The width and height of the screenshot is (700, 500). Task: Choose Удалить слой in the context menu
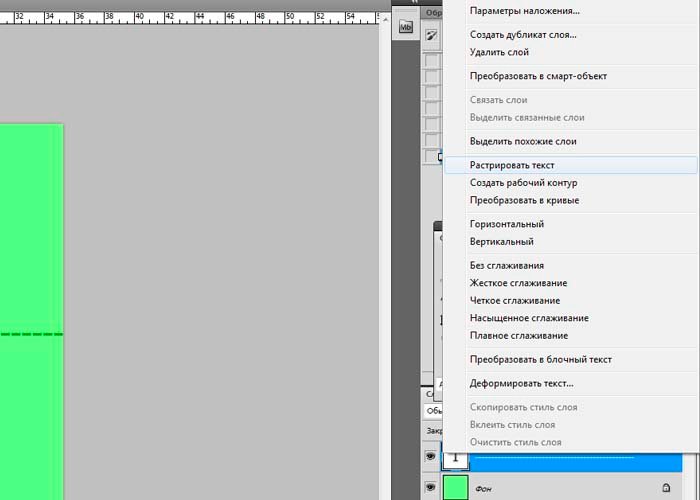pyautogui.click(x=499, y=52)
